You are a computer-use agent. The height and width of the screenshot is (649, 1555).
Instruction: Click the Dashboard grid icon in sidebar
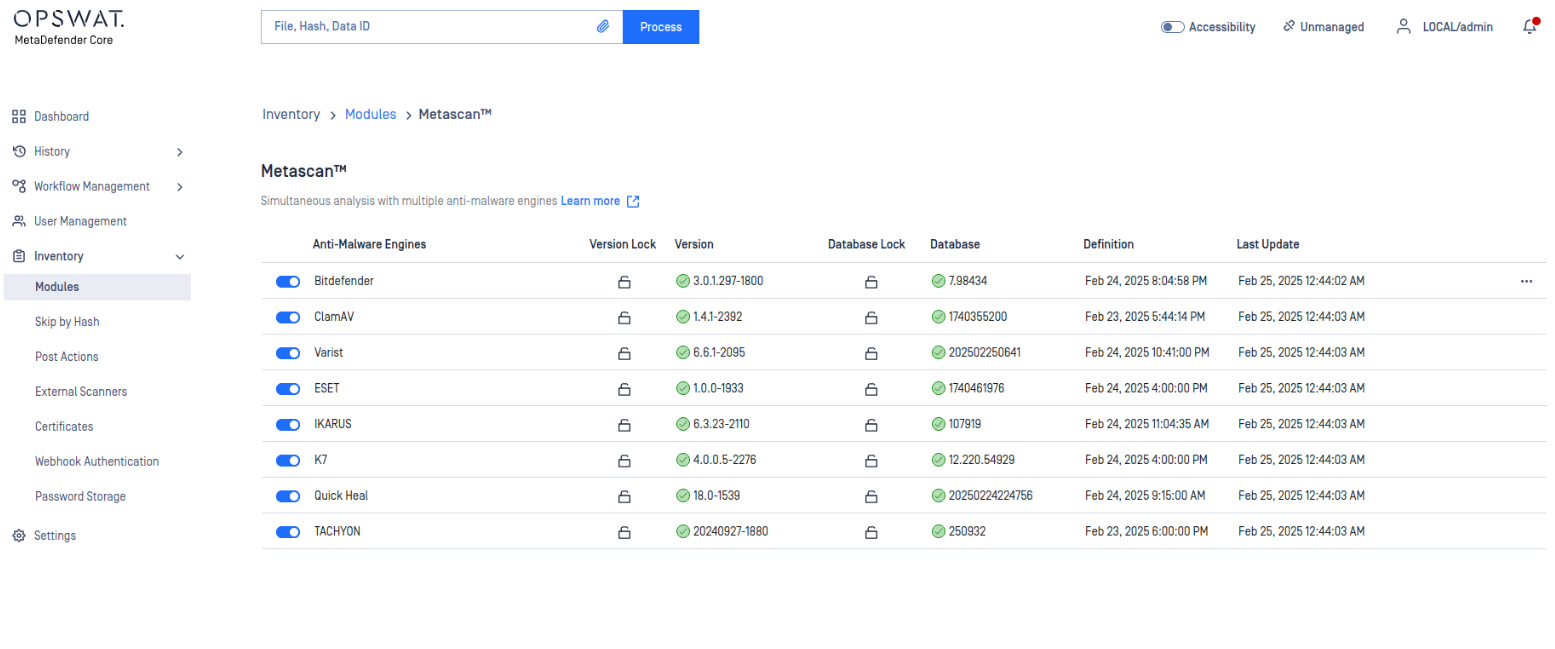[19, 116]
